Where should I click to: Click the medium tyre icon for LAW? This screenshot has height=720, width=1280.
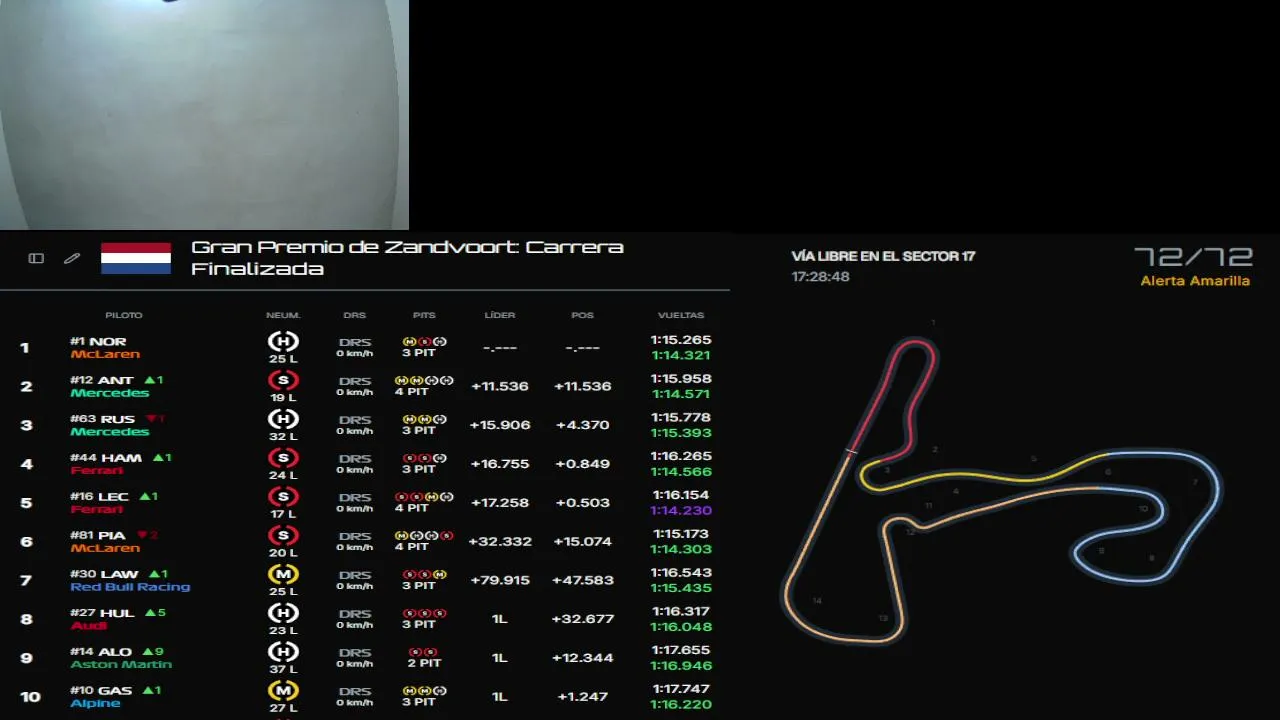coord(283,575)
